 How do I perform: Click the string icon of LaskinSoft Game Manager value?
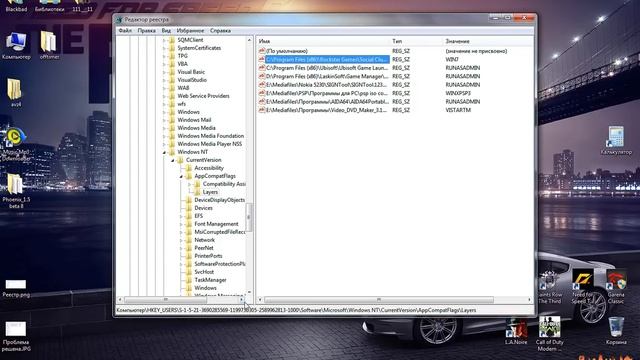[262, 76]
